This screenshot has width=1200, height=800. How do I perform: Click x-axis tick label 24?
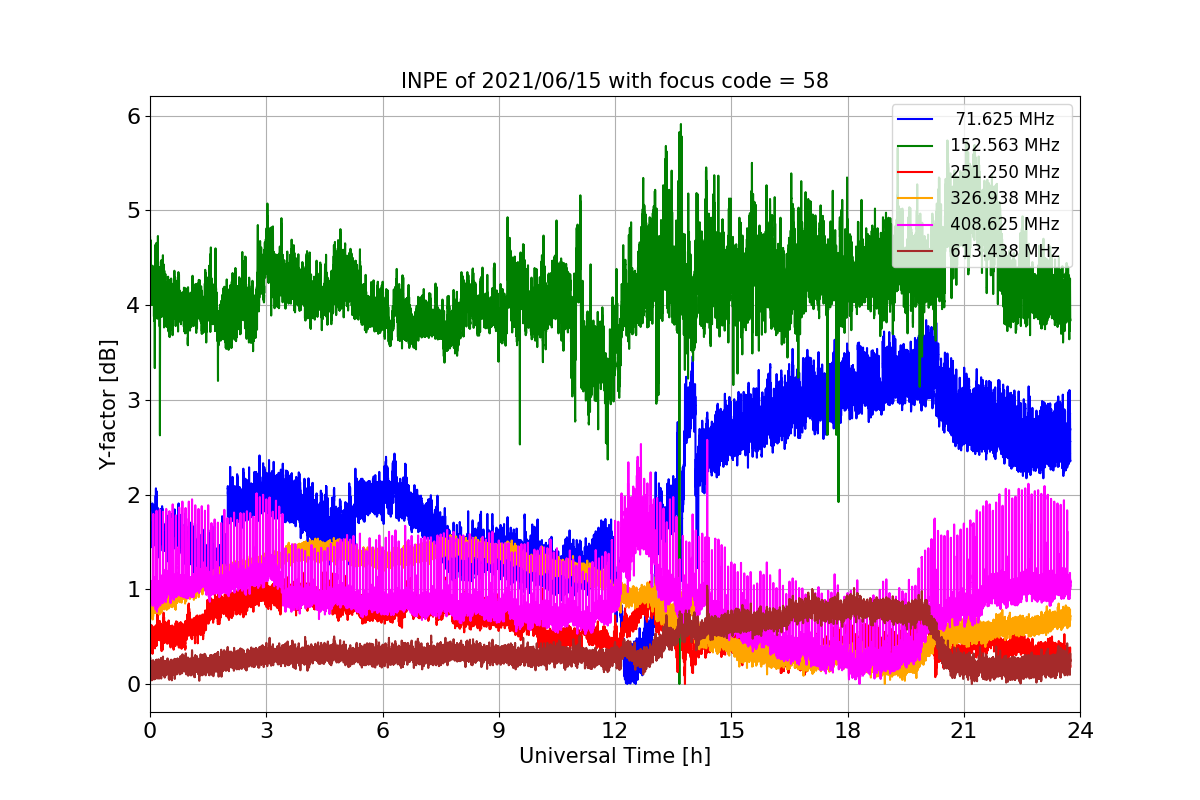(1080, 731)
